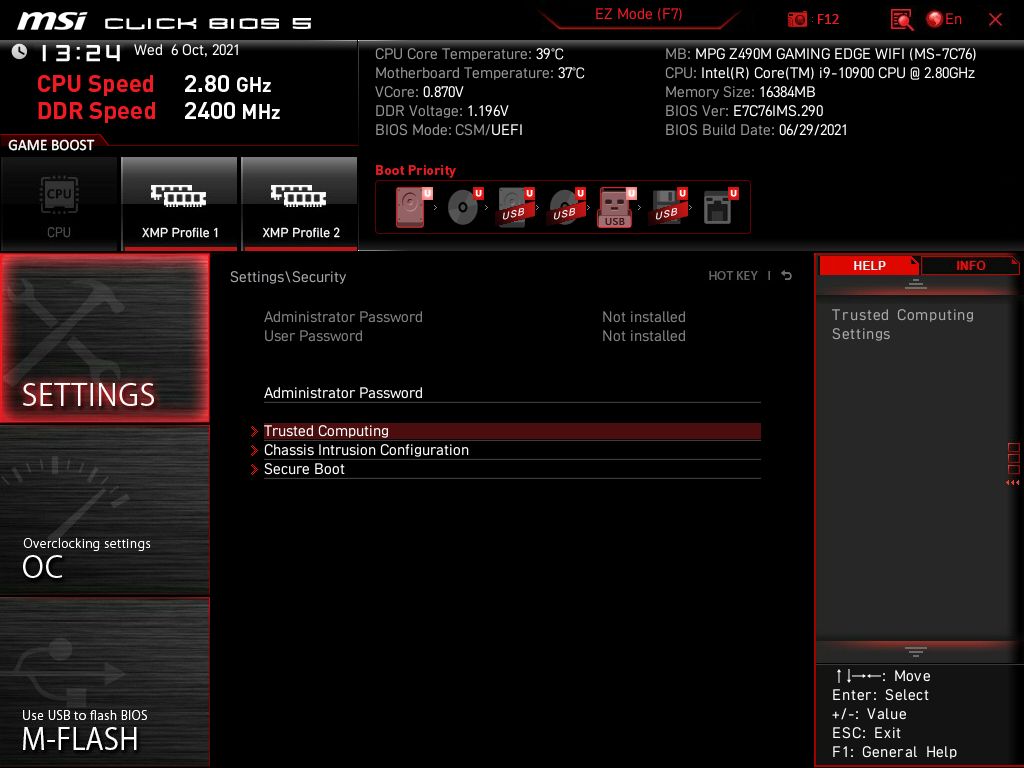Click the help panel top grip handle

tap(916, 284)
